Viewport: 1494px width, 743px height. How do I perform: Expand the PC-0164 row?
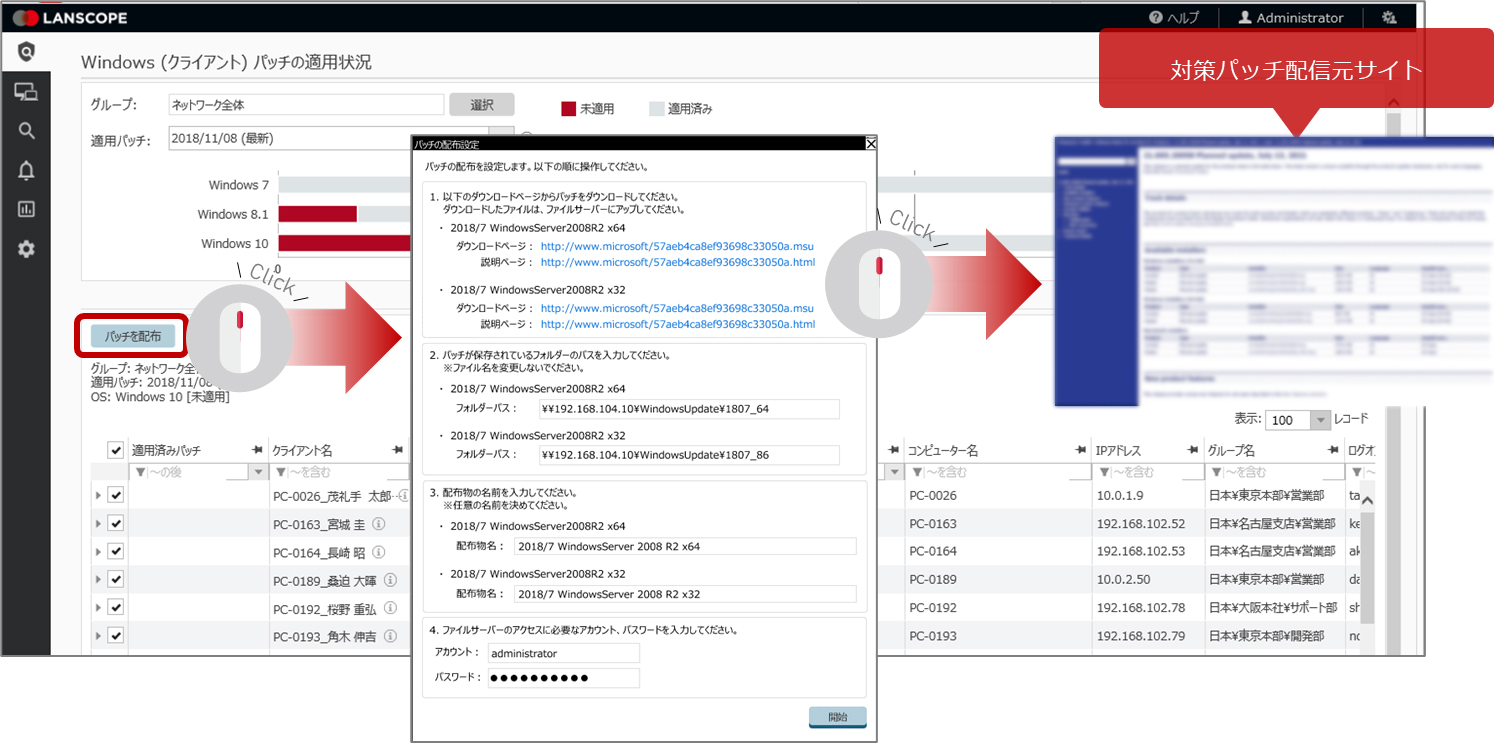(98, 551)
